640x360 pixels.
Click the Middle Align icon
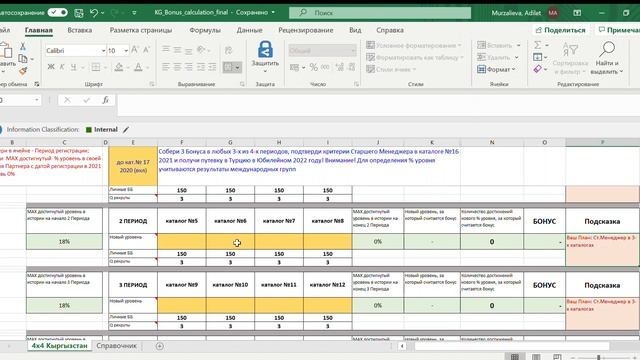click(177, 50)
